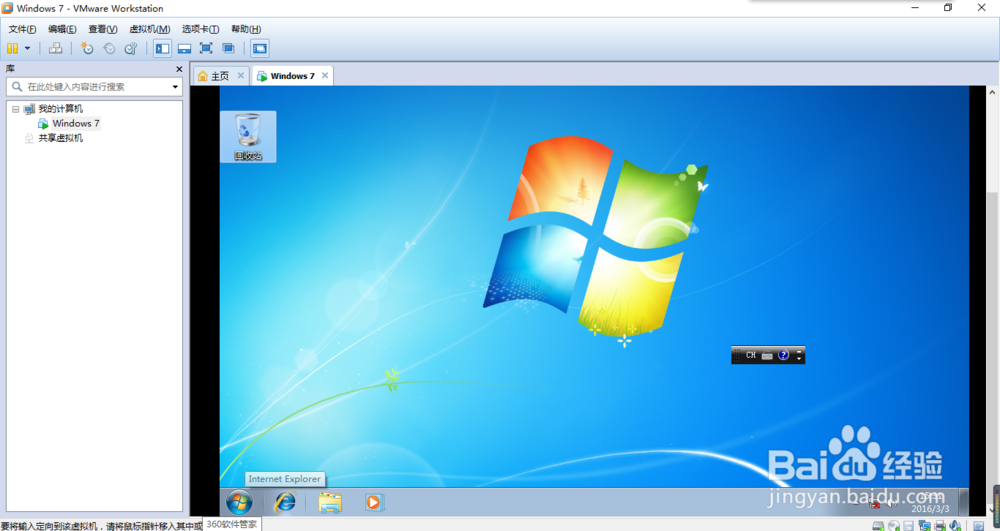Click the printer status bar icon
1000x531 pixels.
coord(939,526)
